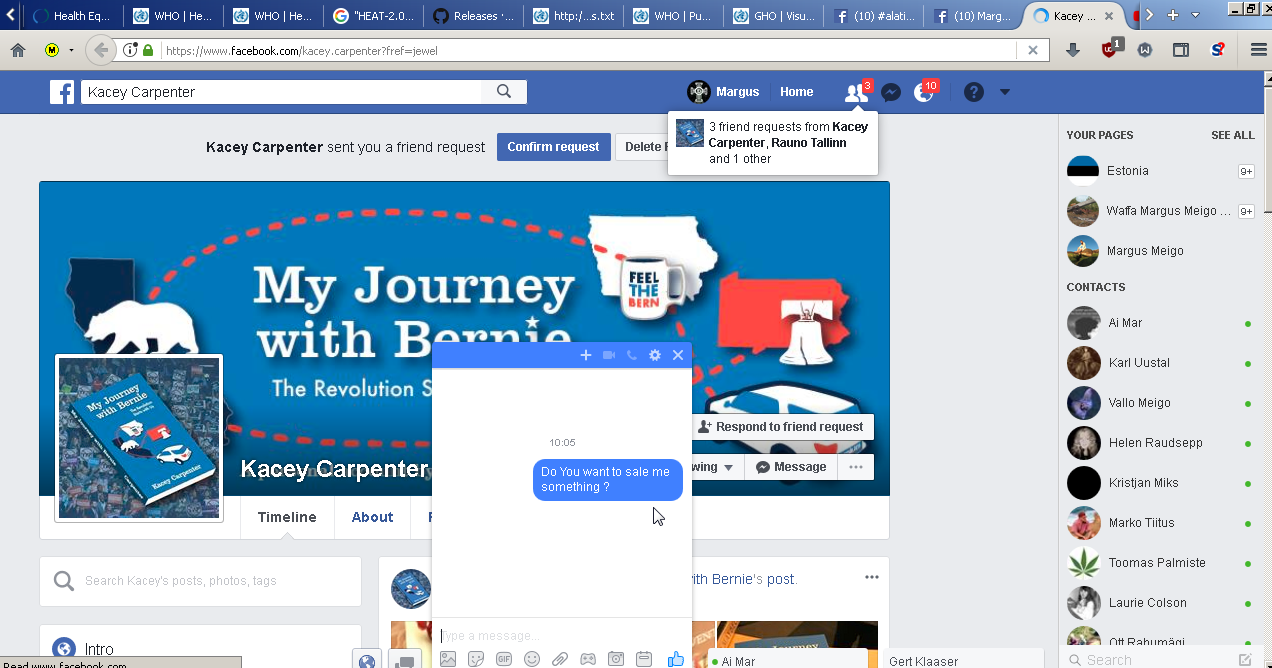This screenshot has width=1272, height=668.
Task: Message Kacey Carpenter via Message button
Action: (x=791, y=467)
